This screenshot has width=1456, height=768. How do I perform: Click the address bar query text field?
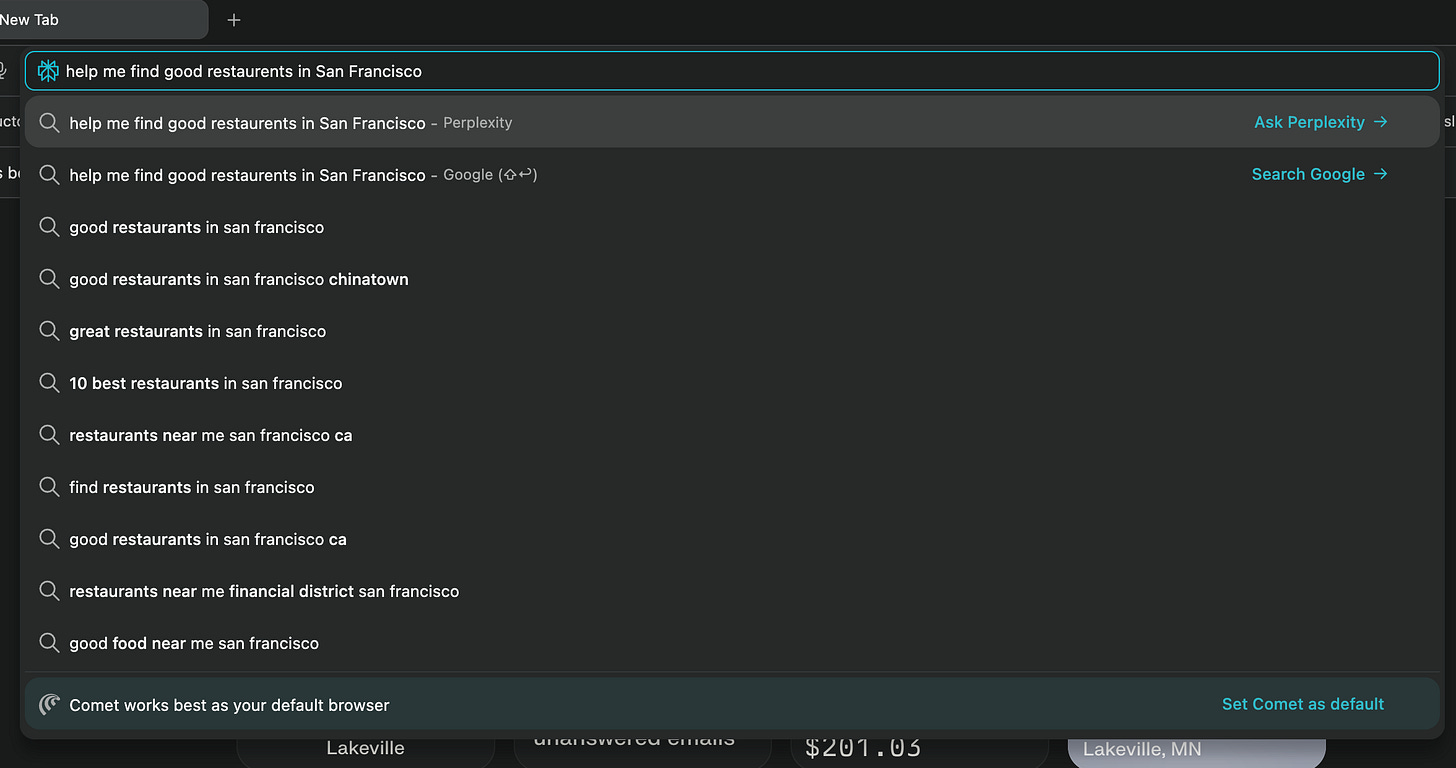click(732, 71)
